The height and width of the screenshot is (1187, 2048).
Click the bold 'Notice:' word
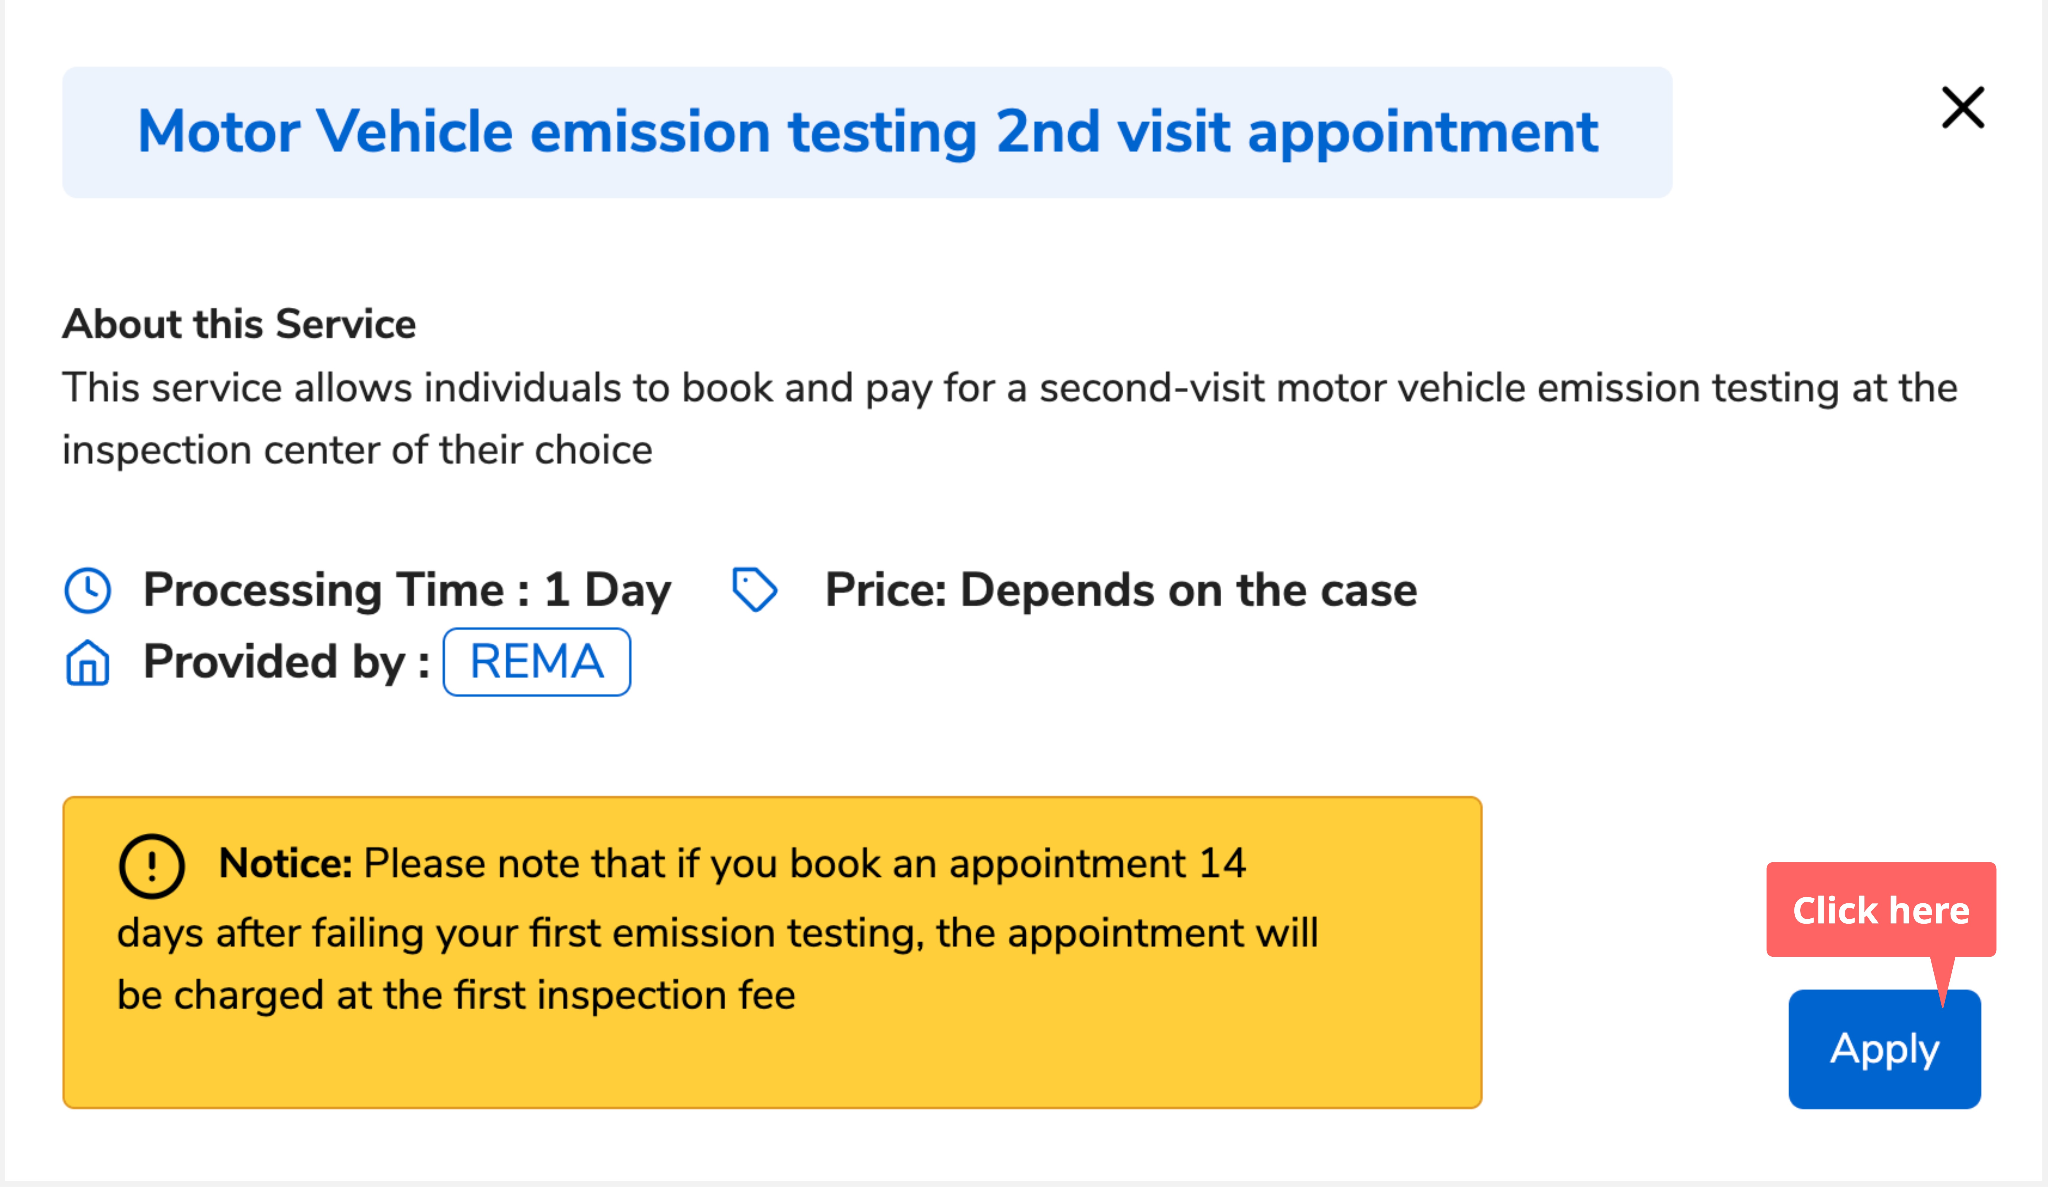[x=285, y=863]
